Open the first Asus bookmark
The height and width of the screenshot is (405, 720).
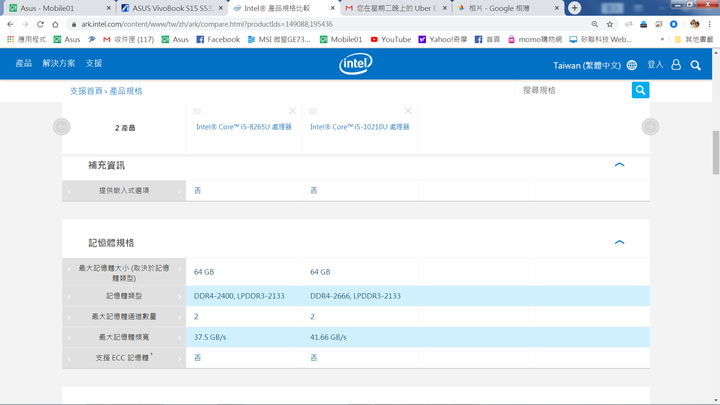(x=67, y=39)
